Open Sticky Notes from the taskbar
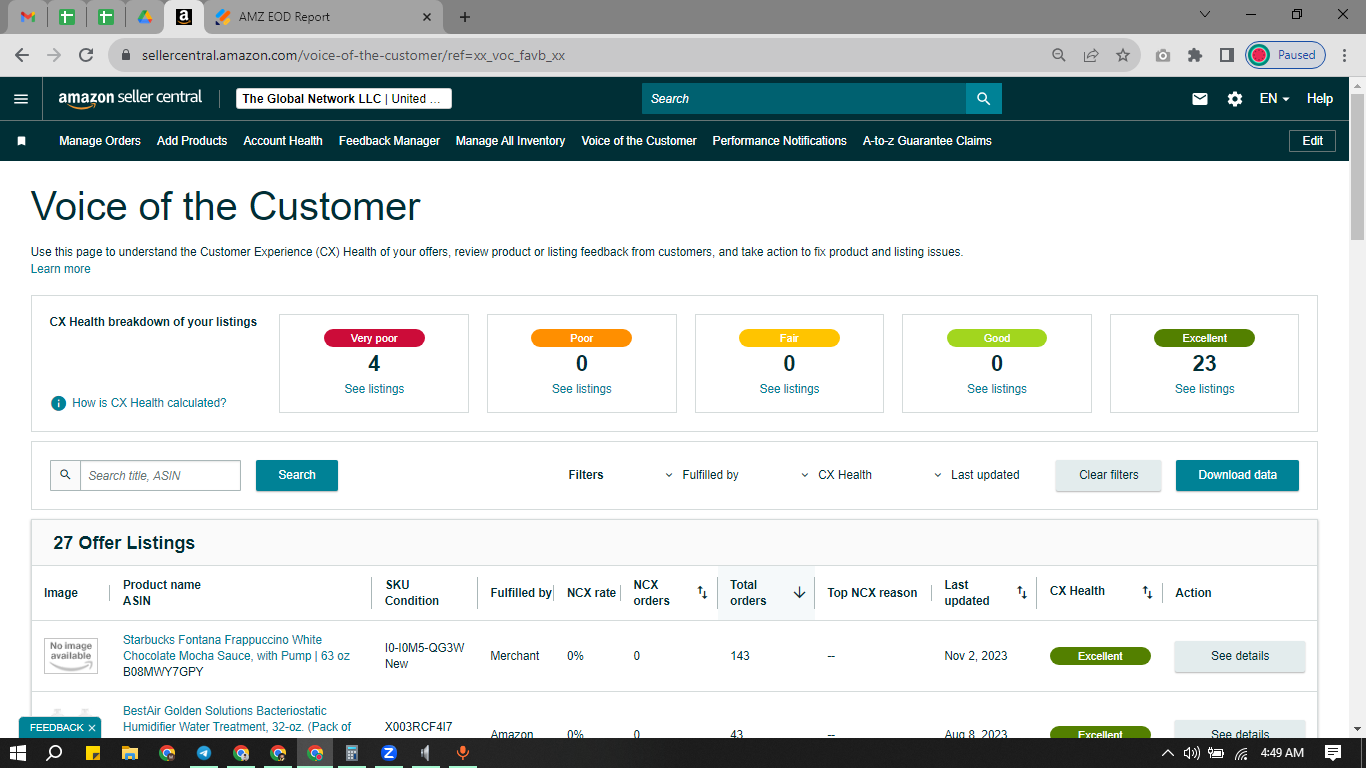The height and width of the screenshot is (768, 1366). click(x=93, y=753)
